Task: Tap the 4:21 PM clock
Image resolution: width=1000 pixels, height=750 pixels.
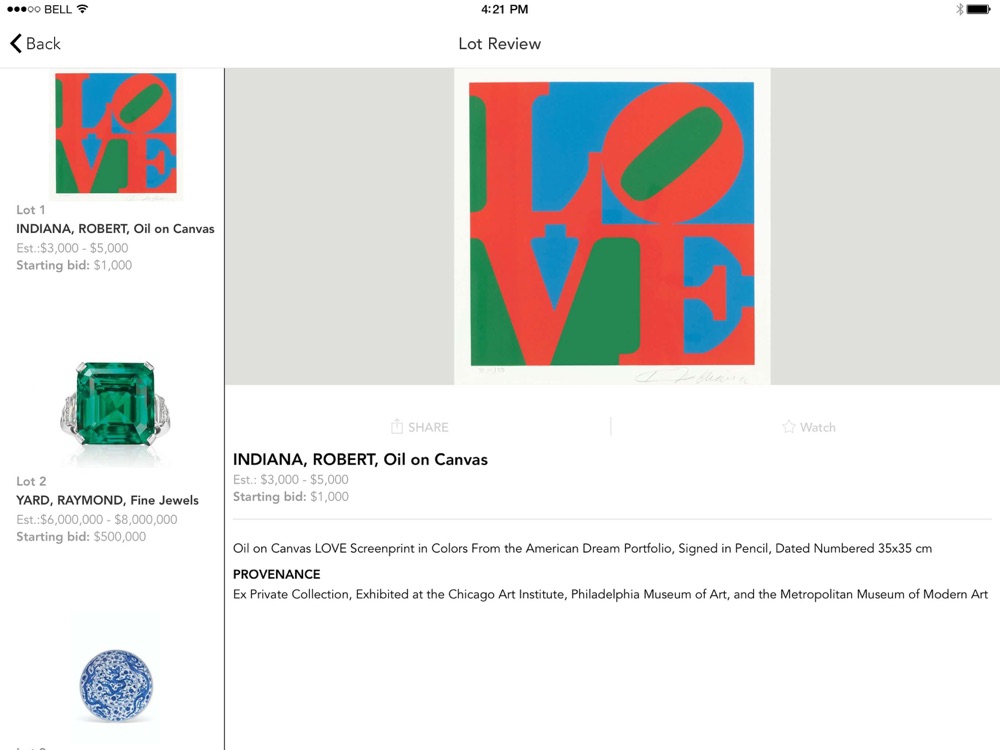Action: [504, 9]
